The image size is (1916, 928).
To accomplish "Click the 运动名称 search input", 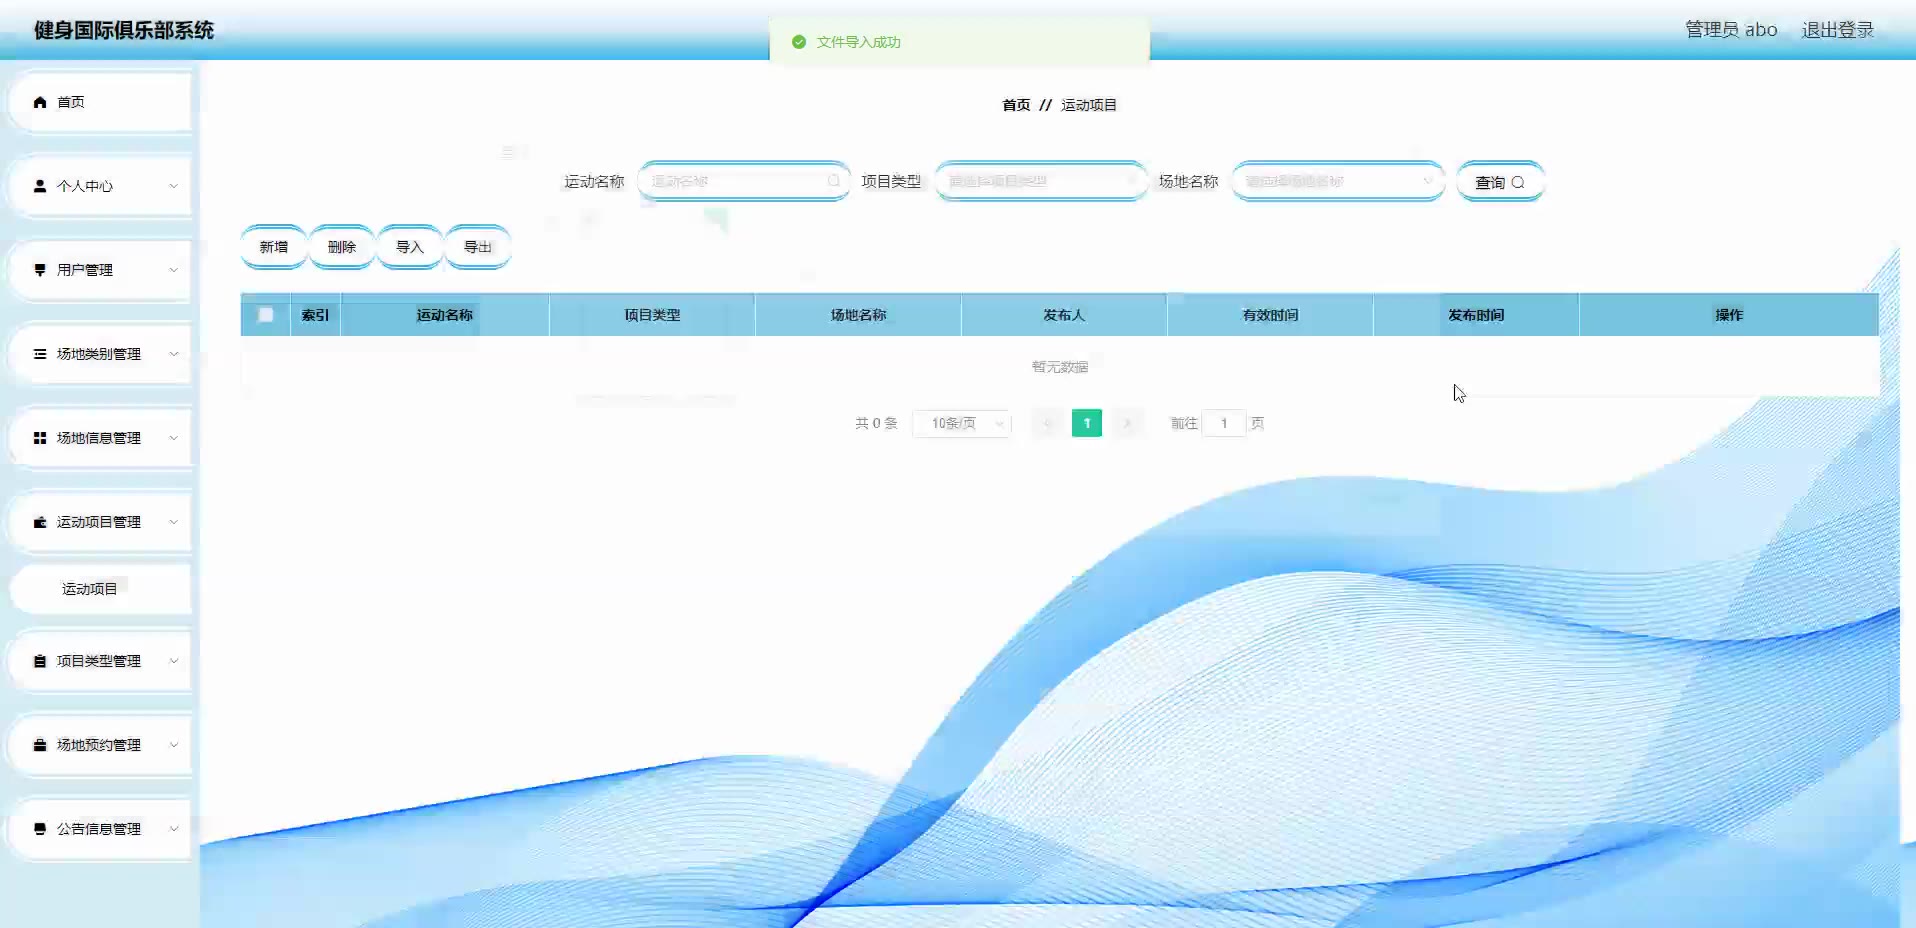I will (x=743, y=181).
